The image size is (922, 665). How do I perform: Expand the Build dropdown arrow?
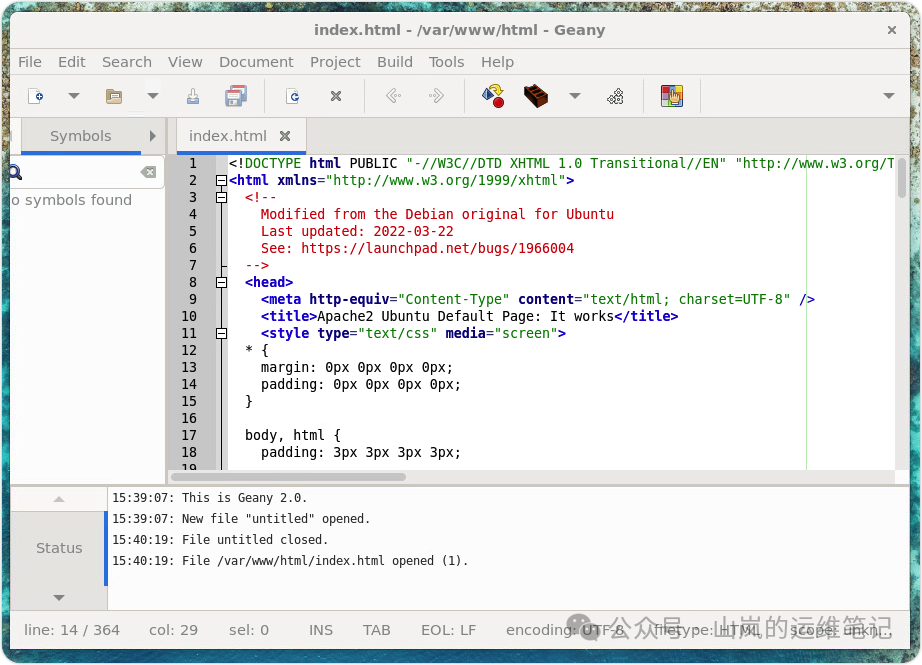coord(575,96)
